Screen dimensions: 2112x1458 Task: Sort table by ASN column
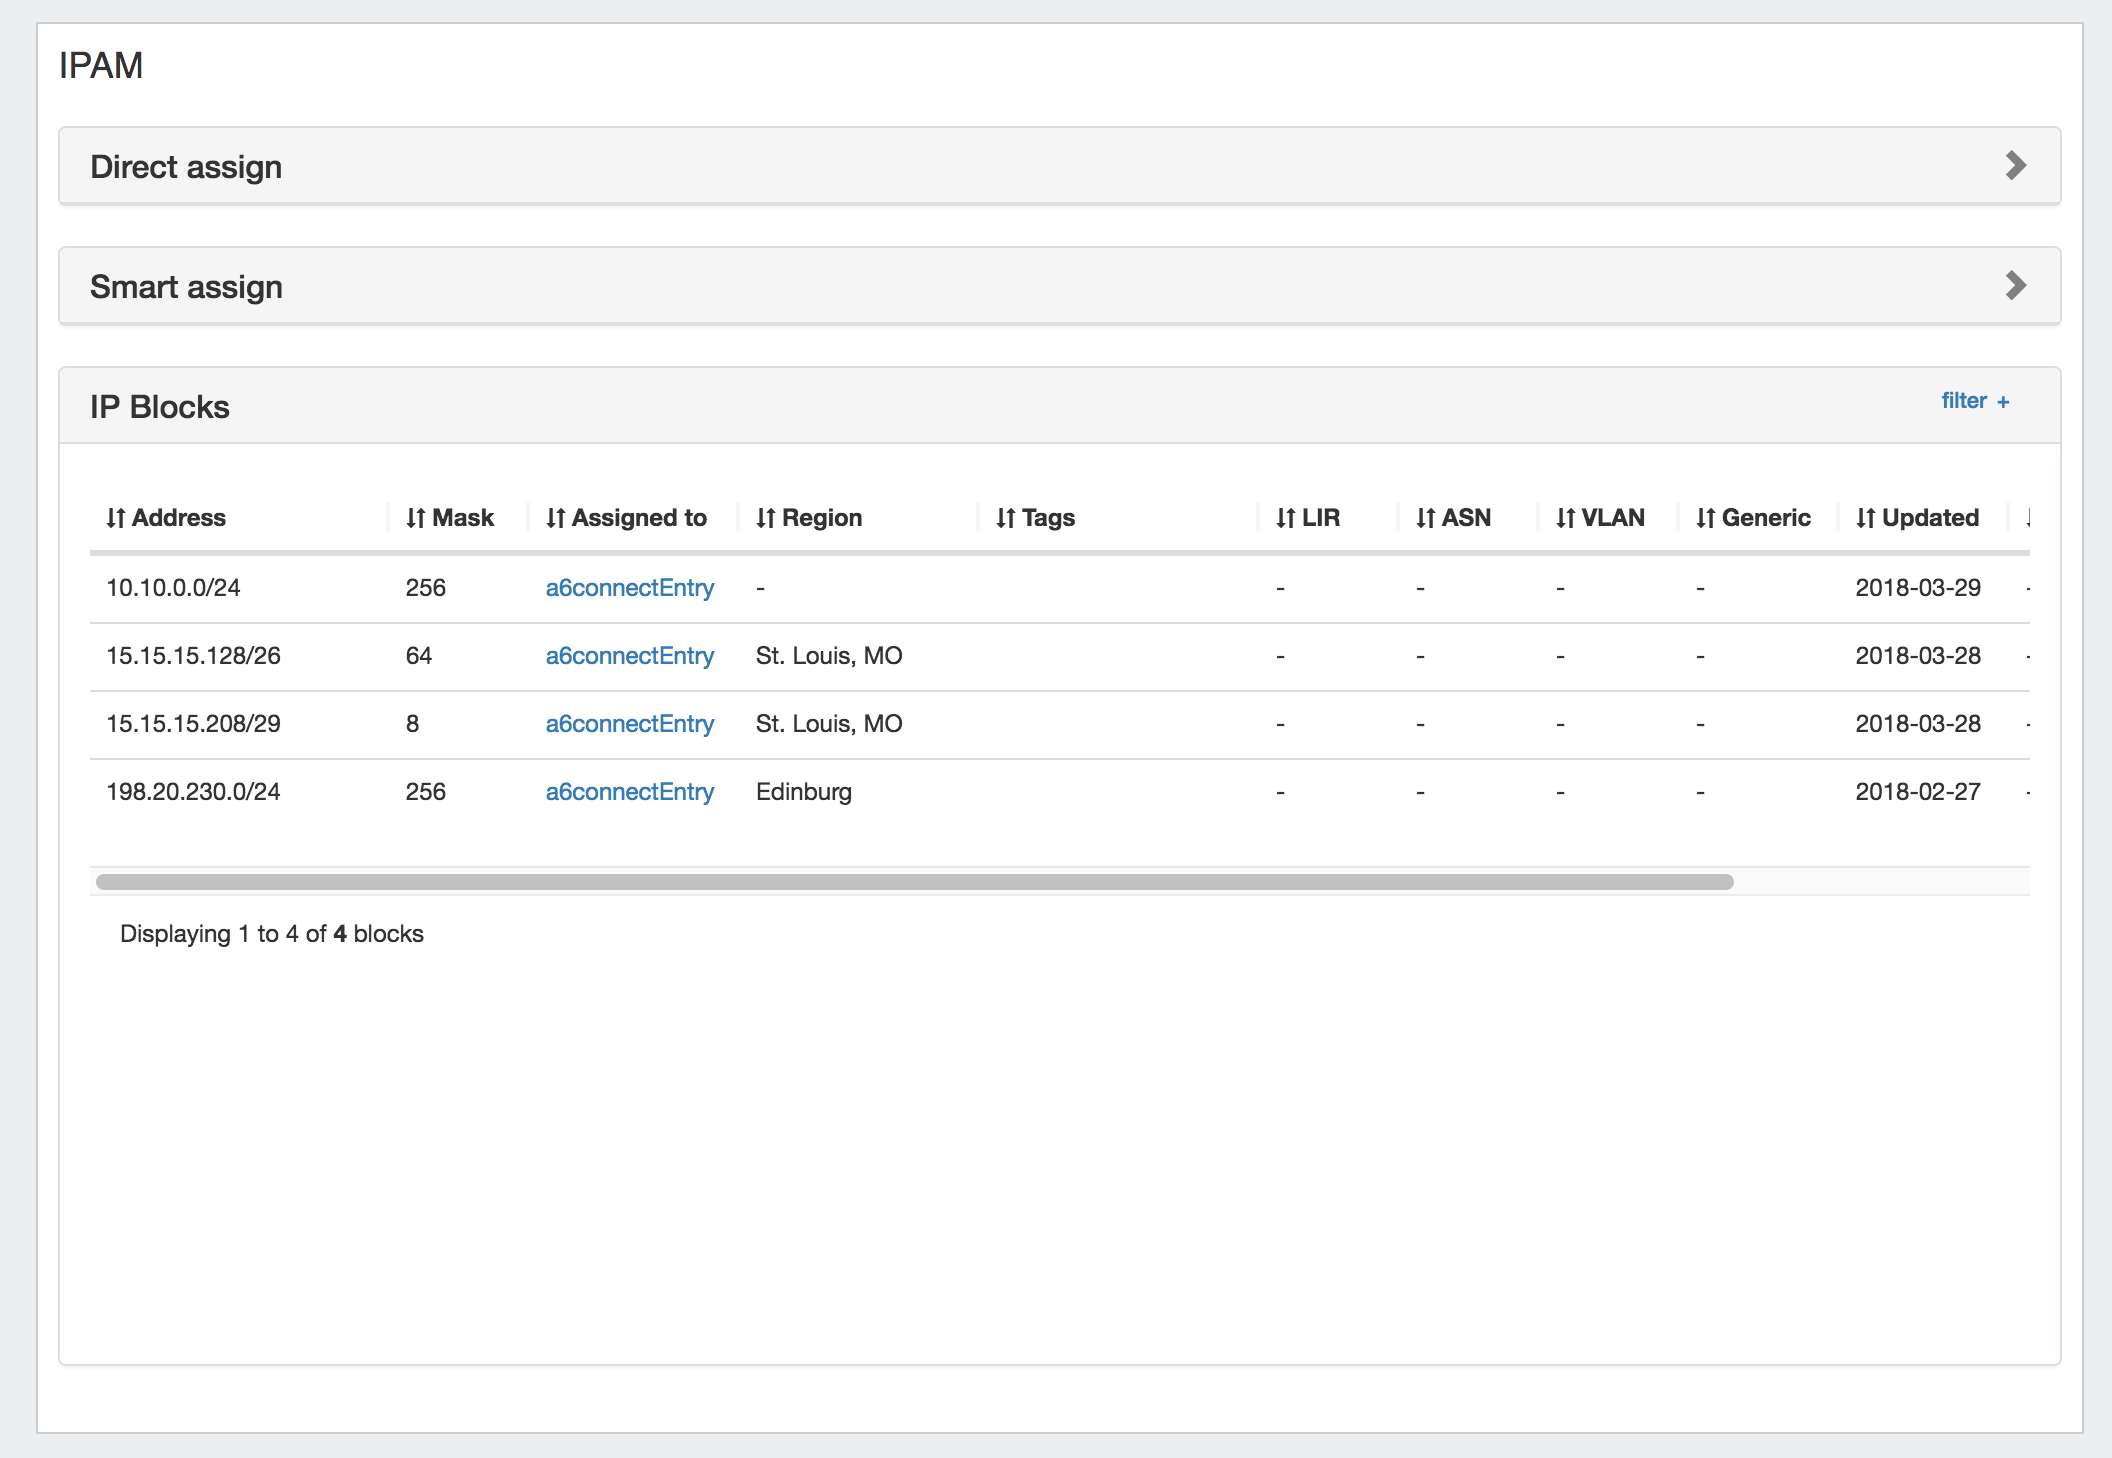tap(1453, 518)
